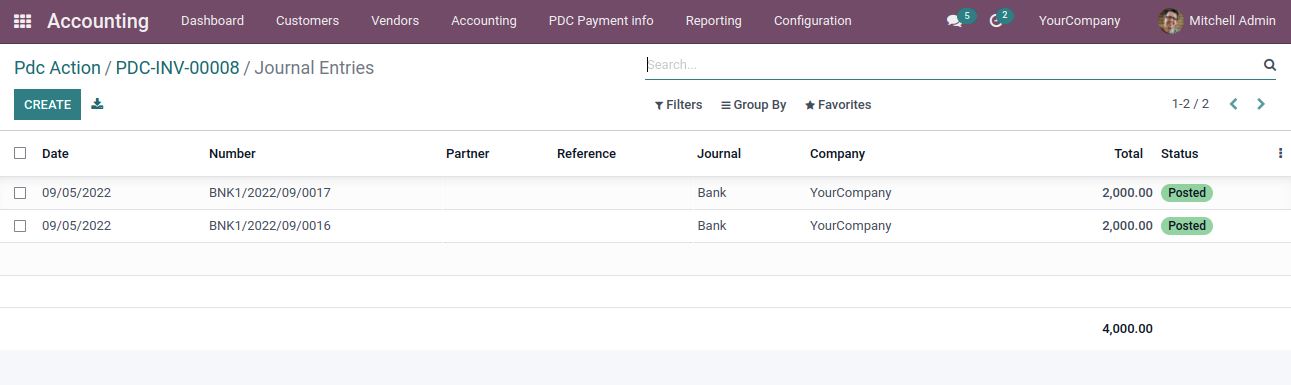1291x385 pixels.
Task: Open the messages chat bubble icon
Action: [x=954, y=21]
